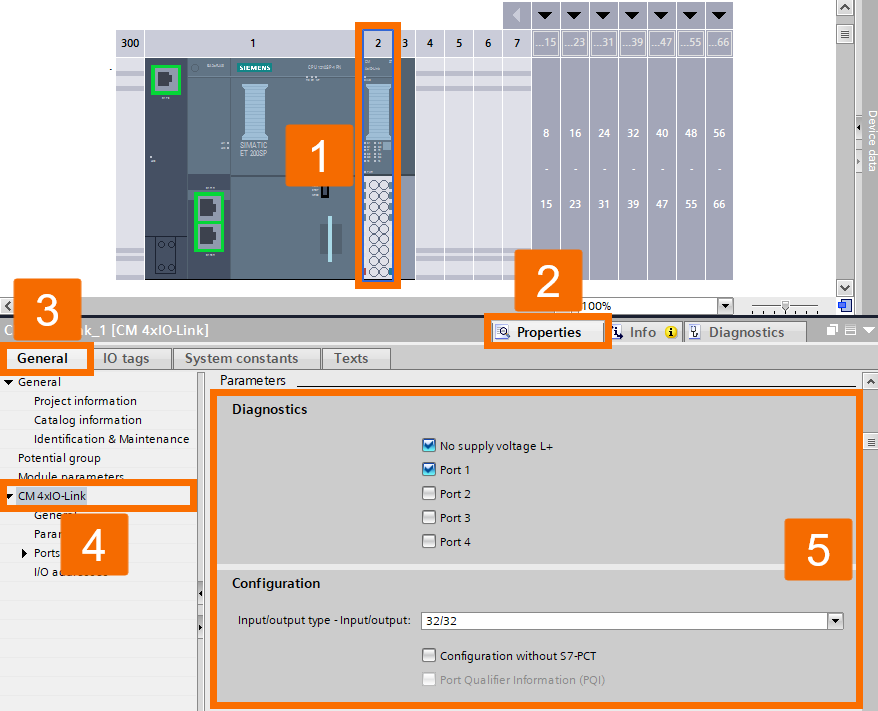878x711 pixels.
Task: Click the upper PROFINET port on the CPU
Action: point(209,208)
